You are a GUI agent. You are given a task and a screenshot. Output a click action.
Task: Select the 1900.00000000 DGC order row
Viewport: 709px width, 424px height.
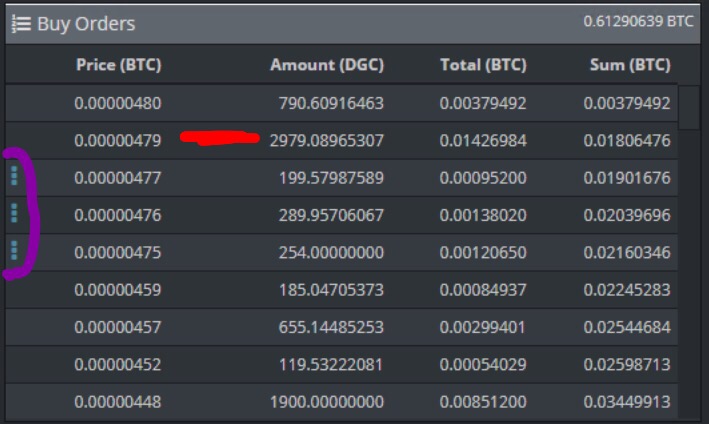tap(341, 402)
